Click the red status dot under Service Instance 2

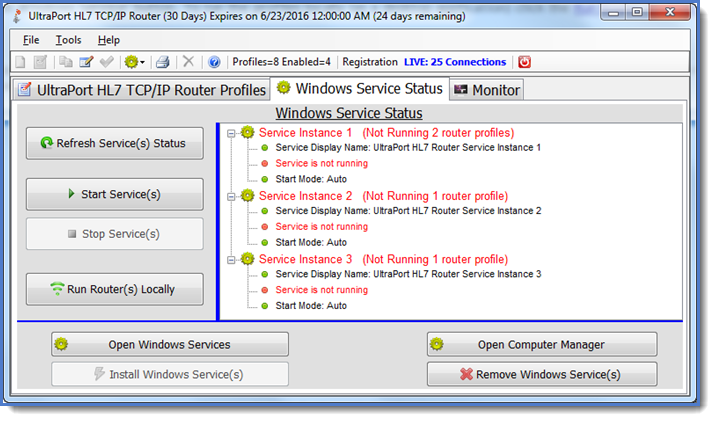click(264, 227)
